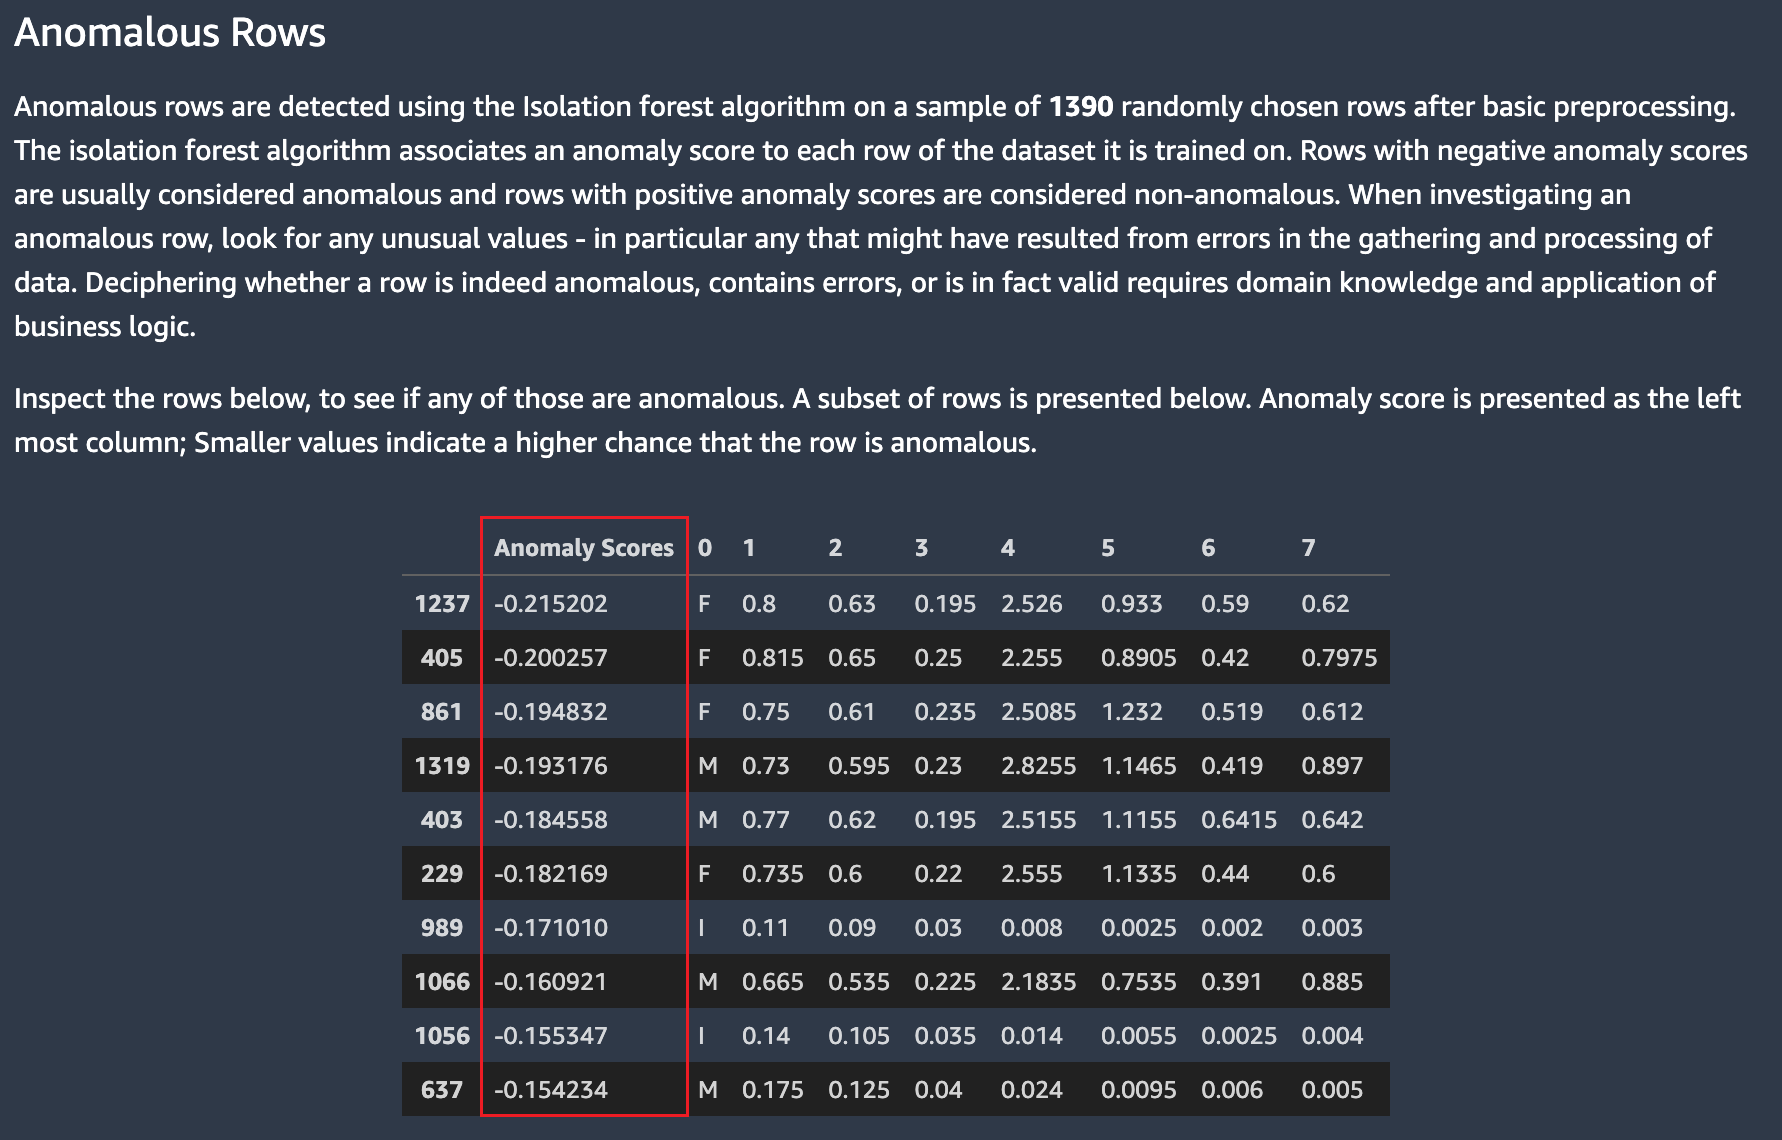Screen dimensions: 1782x1140
Task: Click the Anomalous Rows heading
Action: (170, 33)
